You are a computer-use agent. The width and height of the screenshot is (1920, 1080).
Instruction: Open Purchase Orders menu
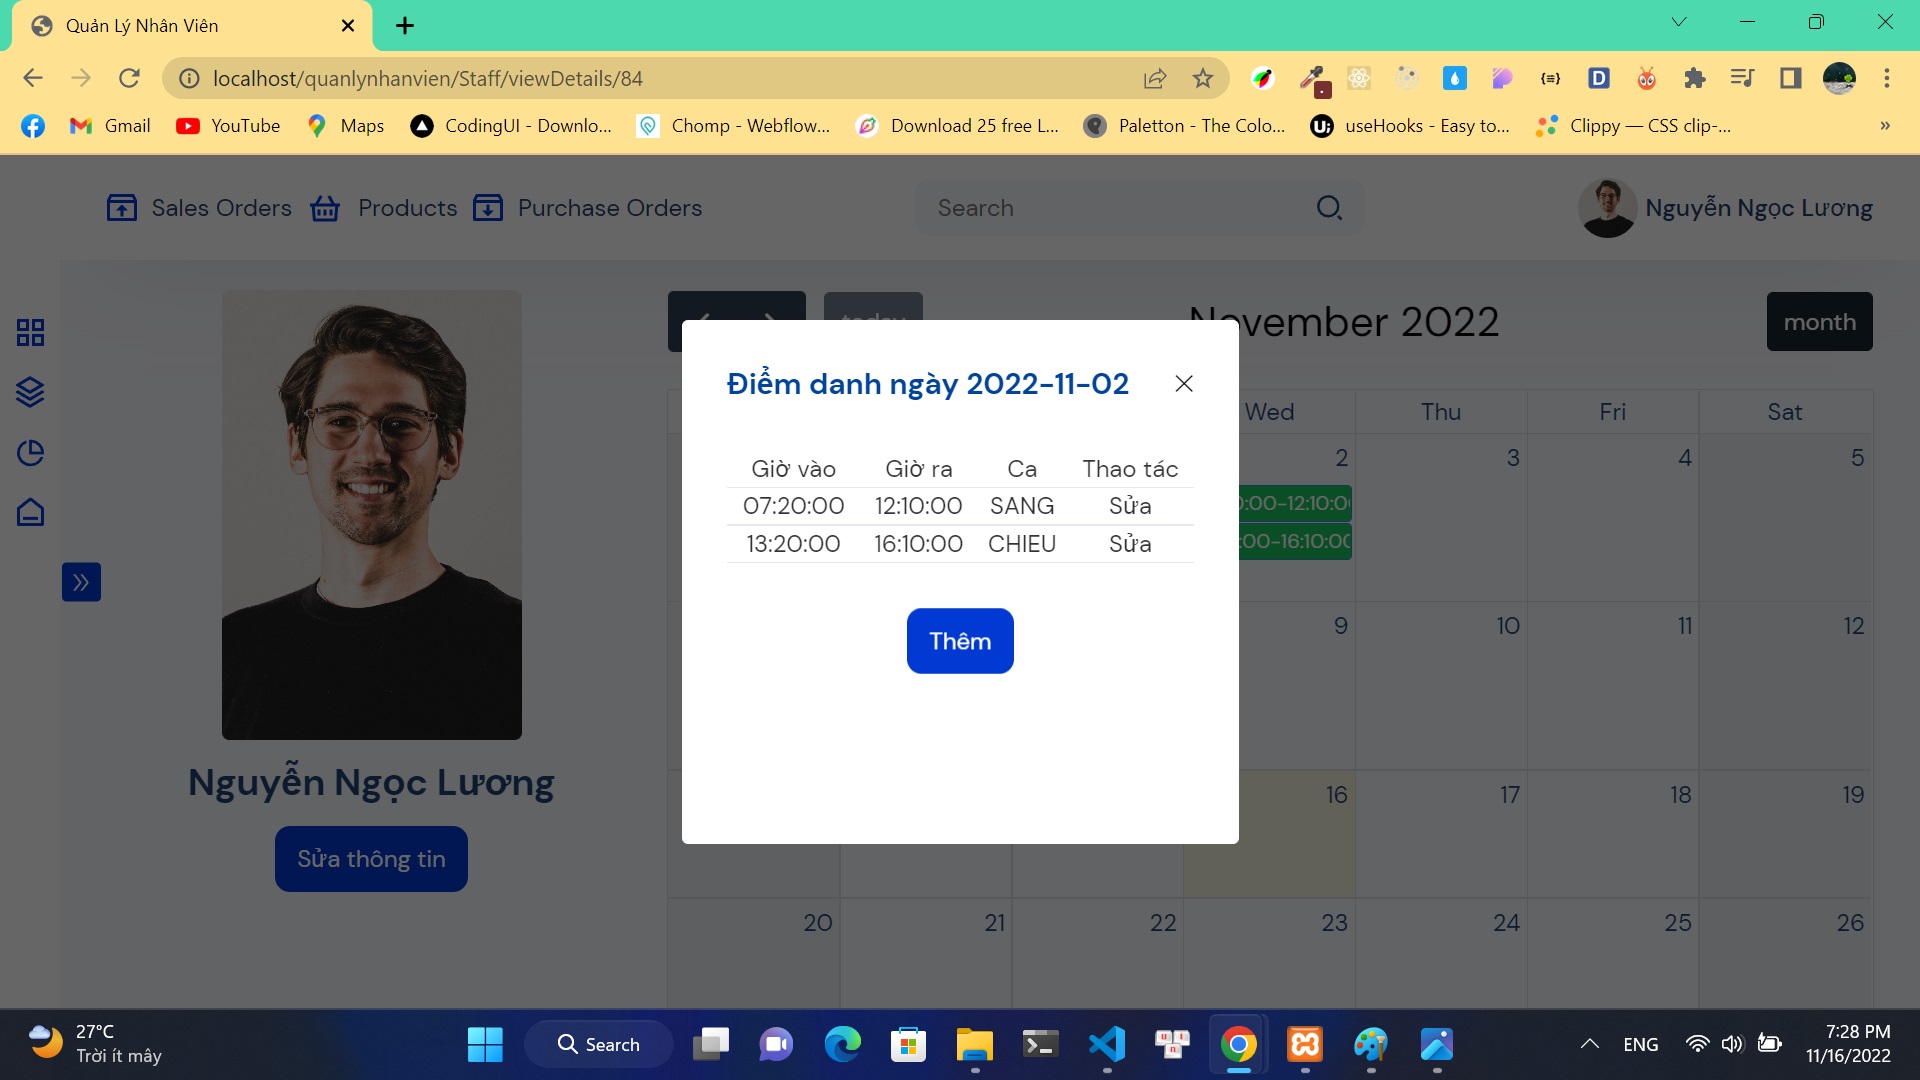588,208
